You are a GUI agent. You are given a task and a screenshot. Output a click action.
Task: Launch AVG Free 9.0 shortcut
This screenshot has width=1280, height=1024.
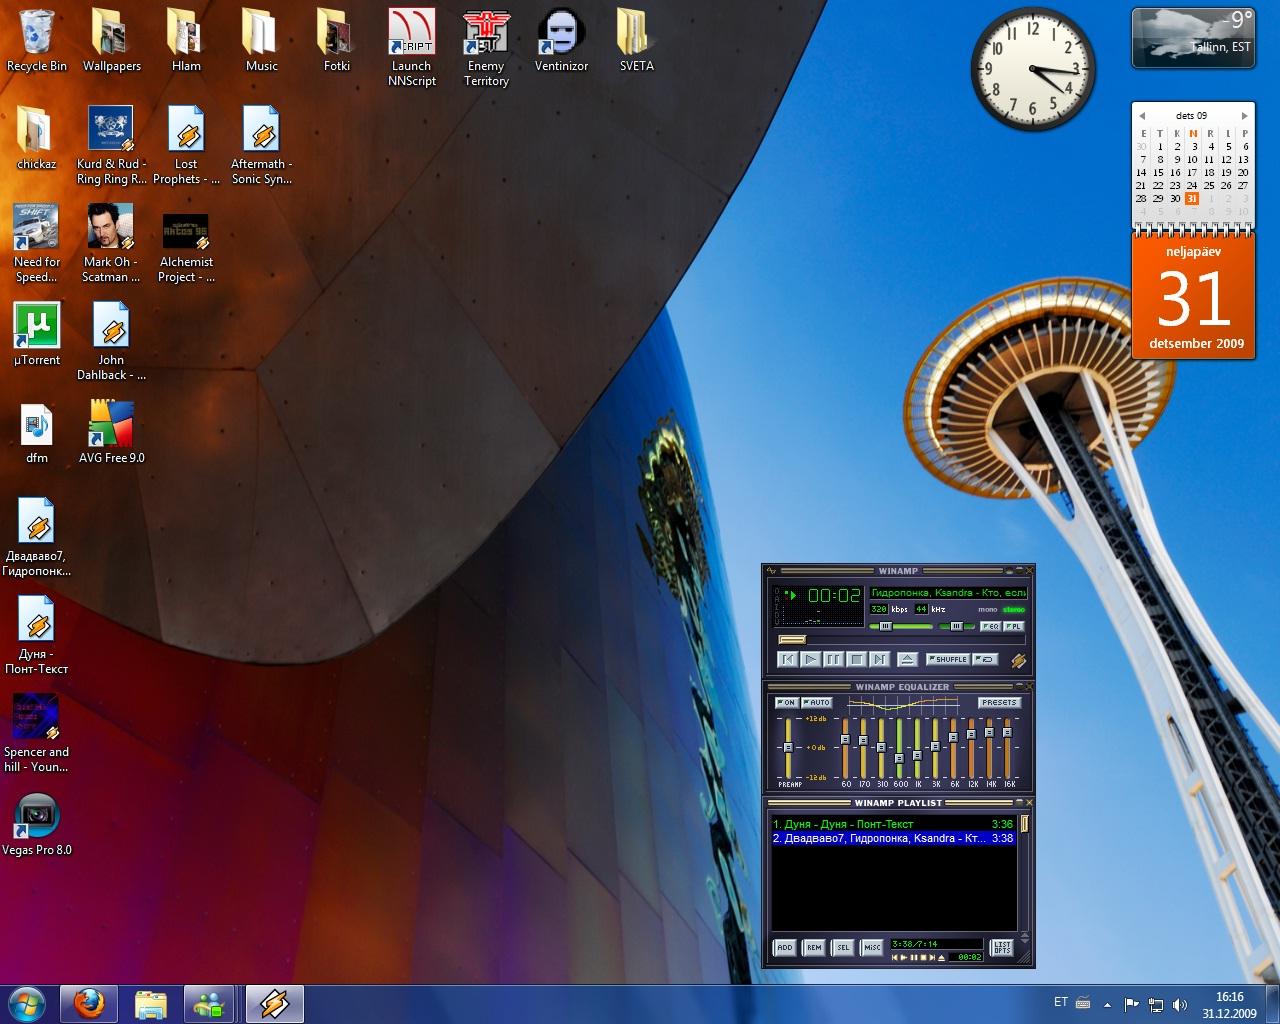112,433
